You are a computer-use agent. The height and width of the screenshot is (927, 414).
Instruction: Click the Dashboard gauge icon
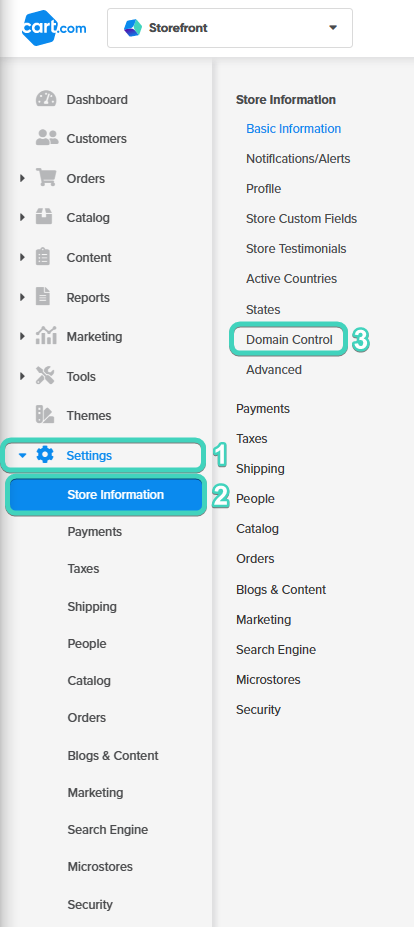[46, 99]
